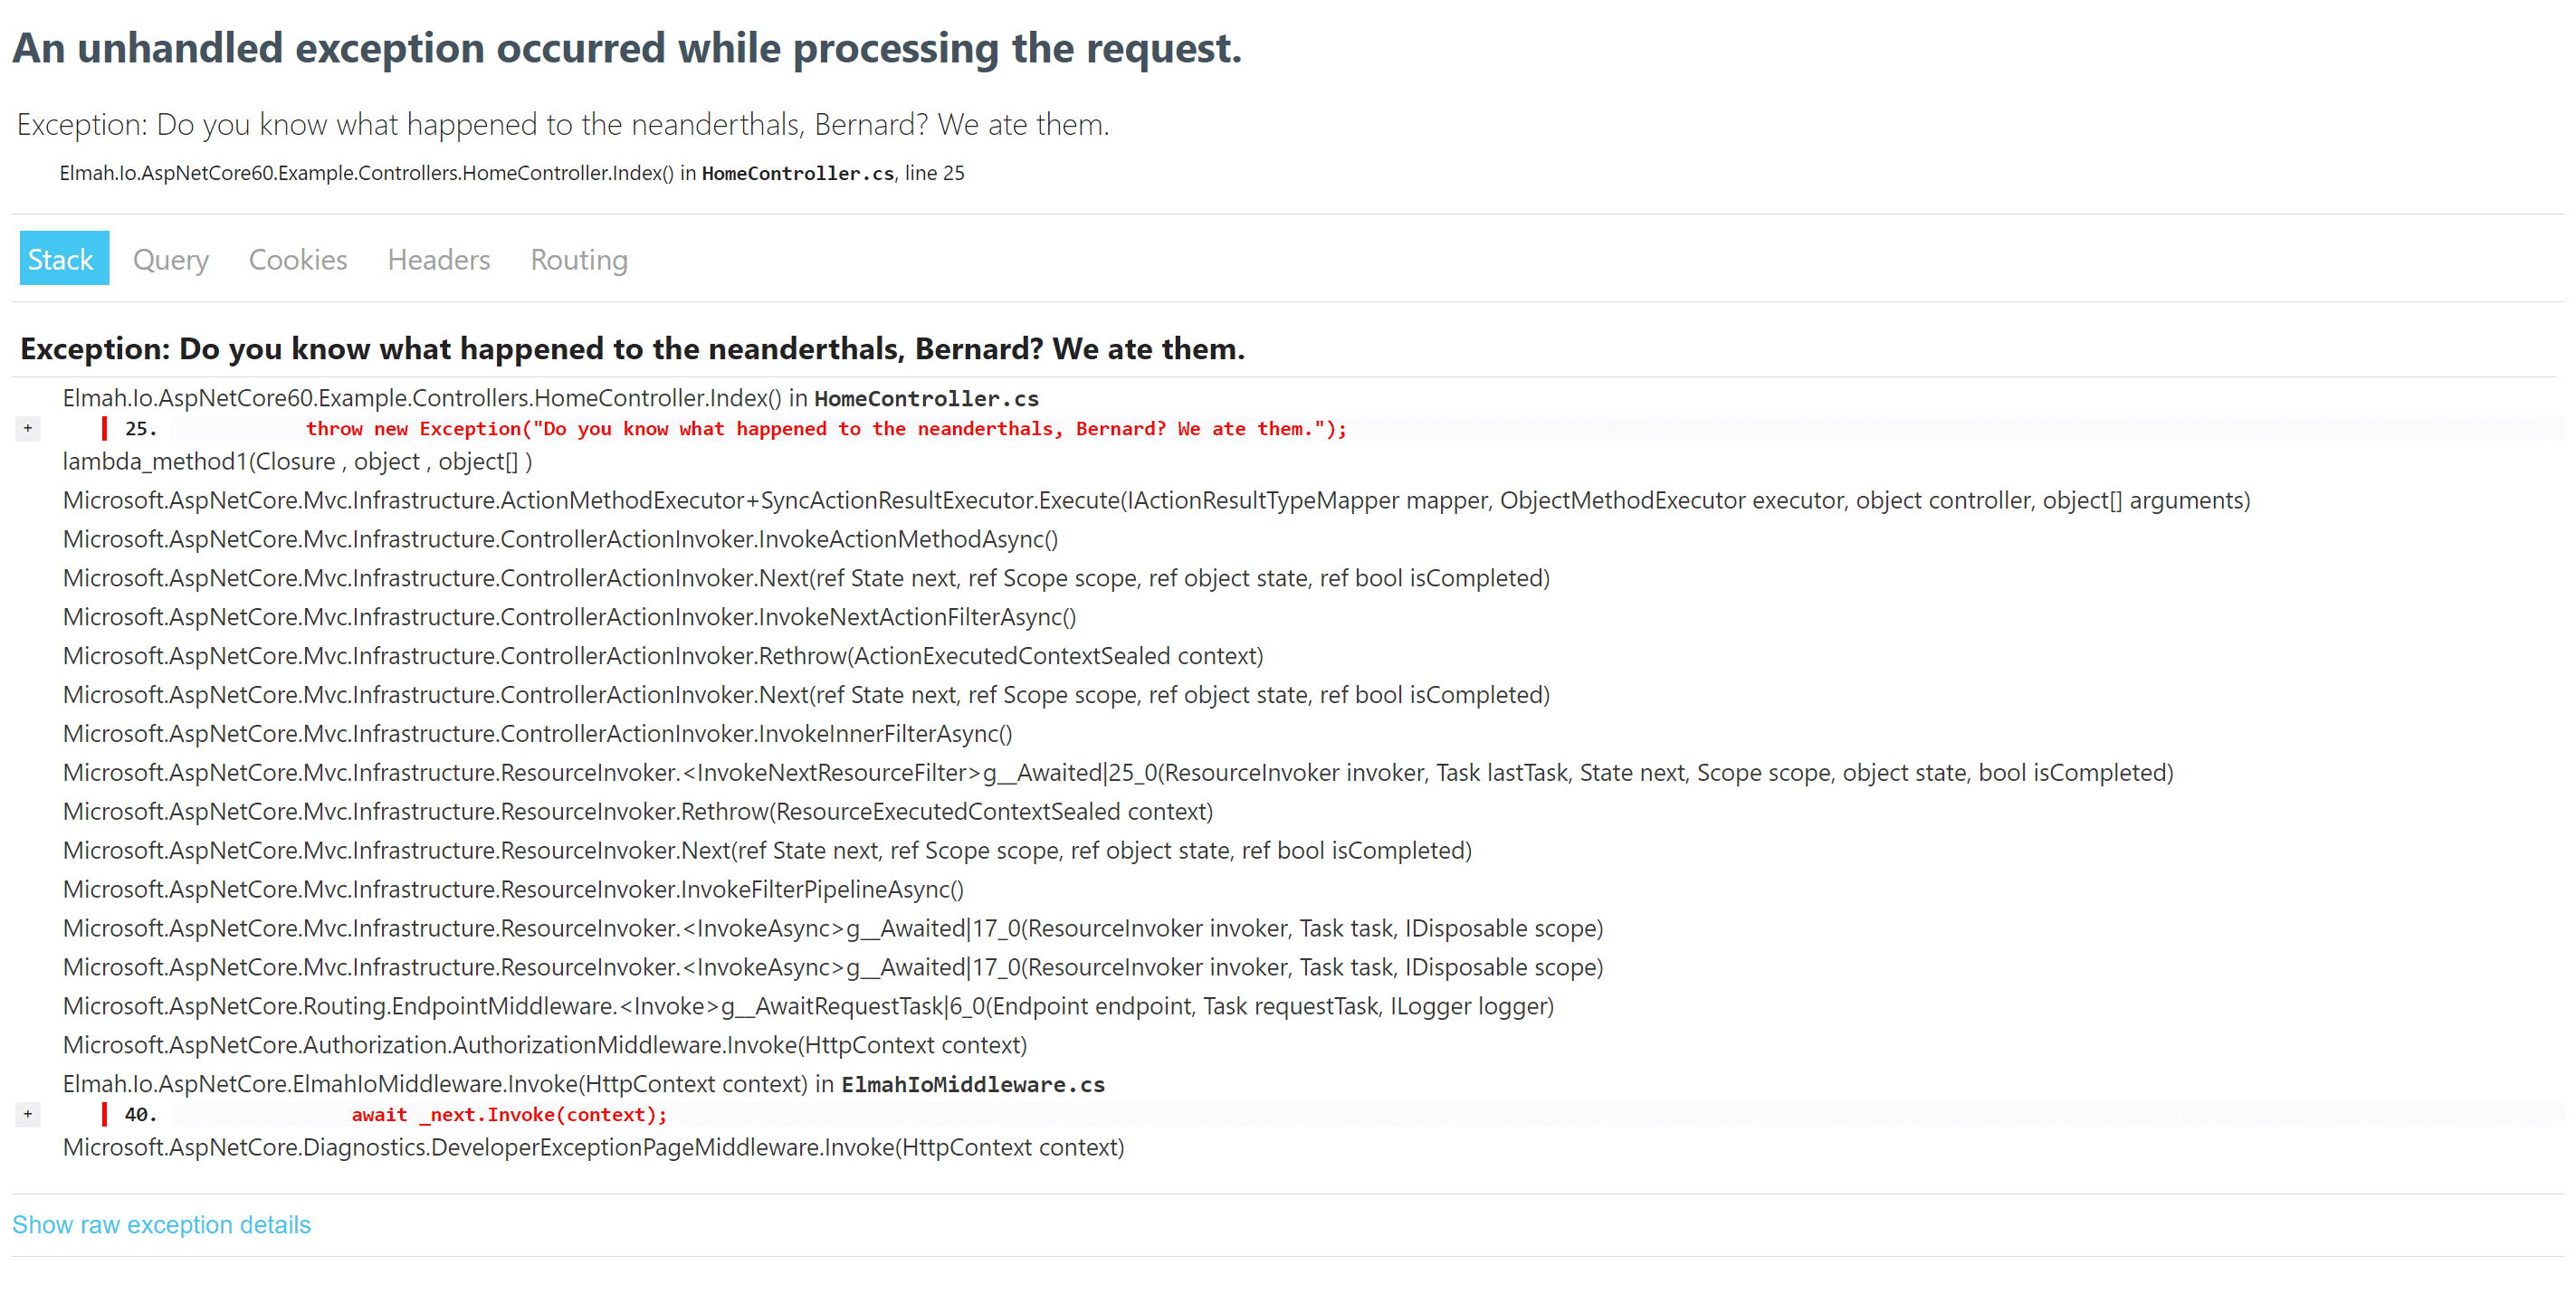Viewport: 2576px width, 1294px height.
Task: Click Show raw exception details
Action: coord(161,1224)
